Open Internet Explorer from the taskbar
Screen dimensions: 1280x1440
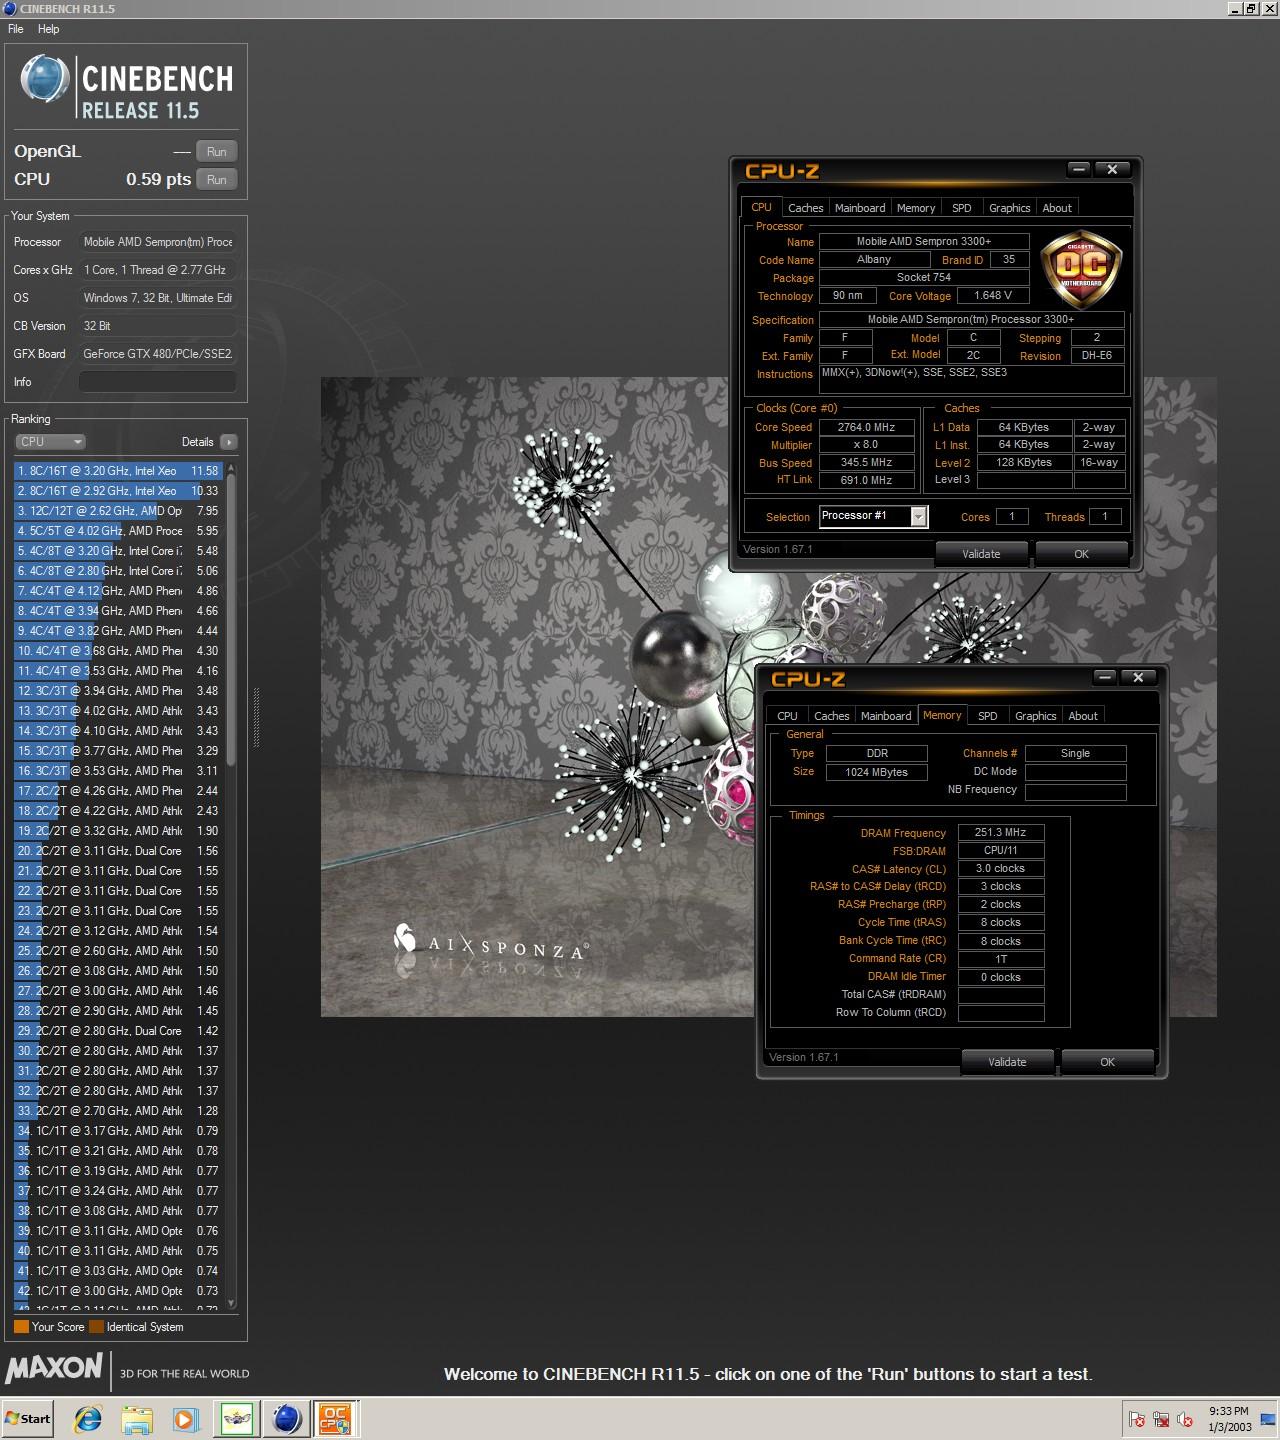[89, 1418]
